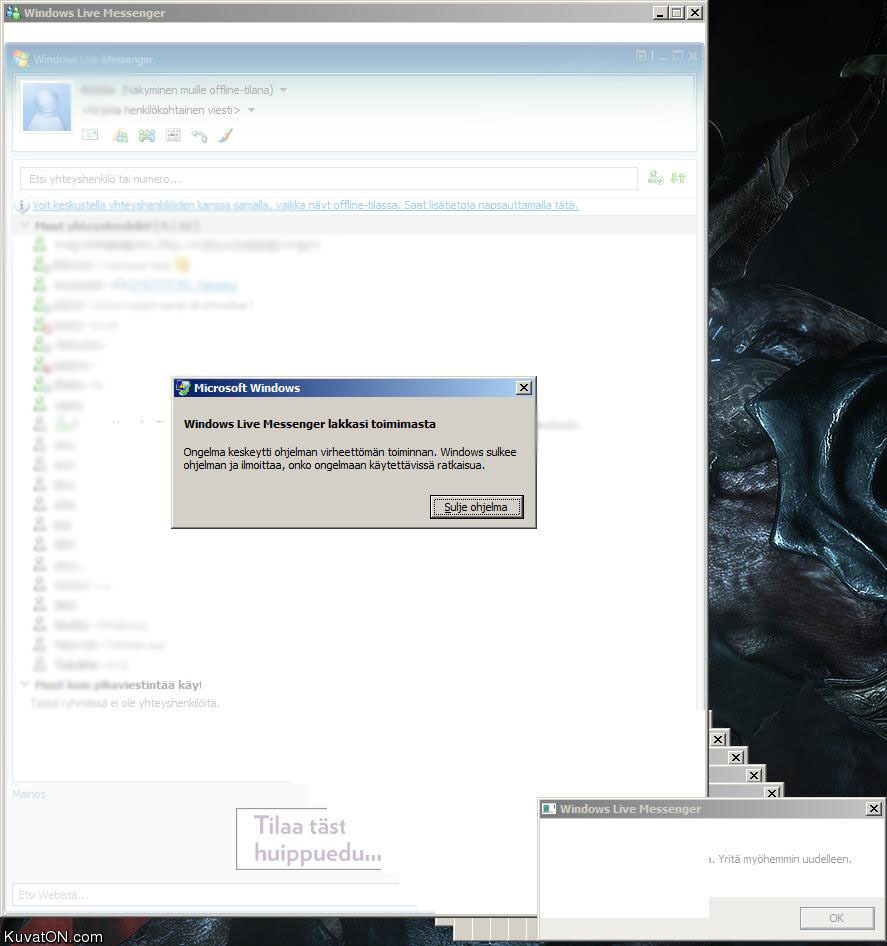Screen dimensions: 887x946
Task: Click the add contact icon
Action: pyautogui.click(x=655, y=178)
